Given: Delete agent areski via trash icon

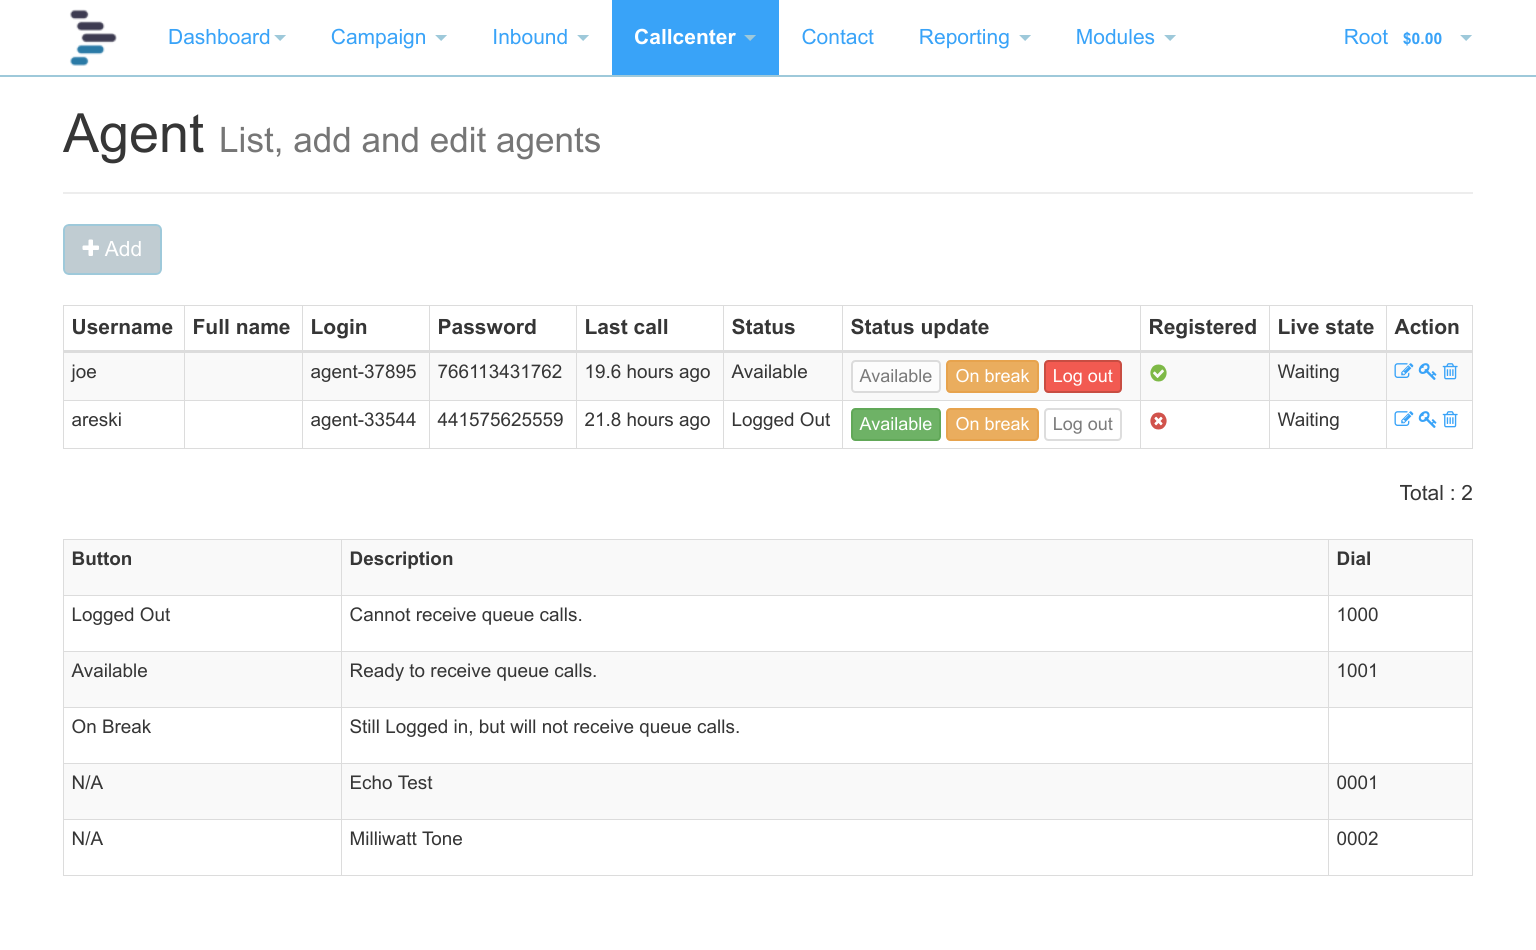Looking at the screenshot, I should point(1450,419).
